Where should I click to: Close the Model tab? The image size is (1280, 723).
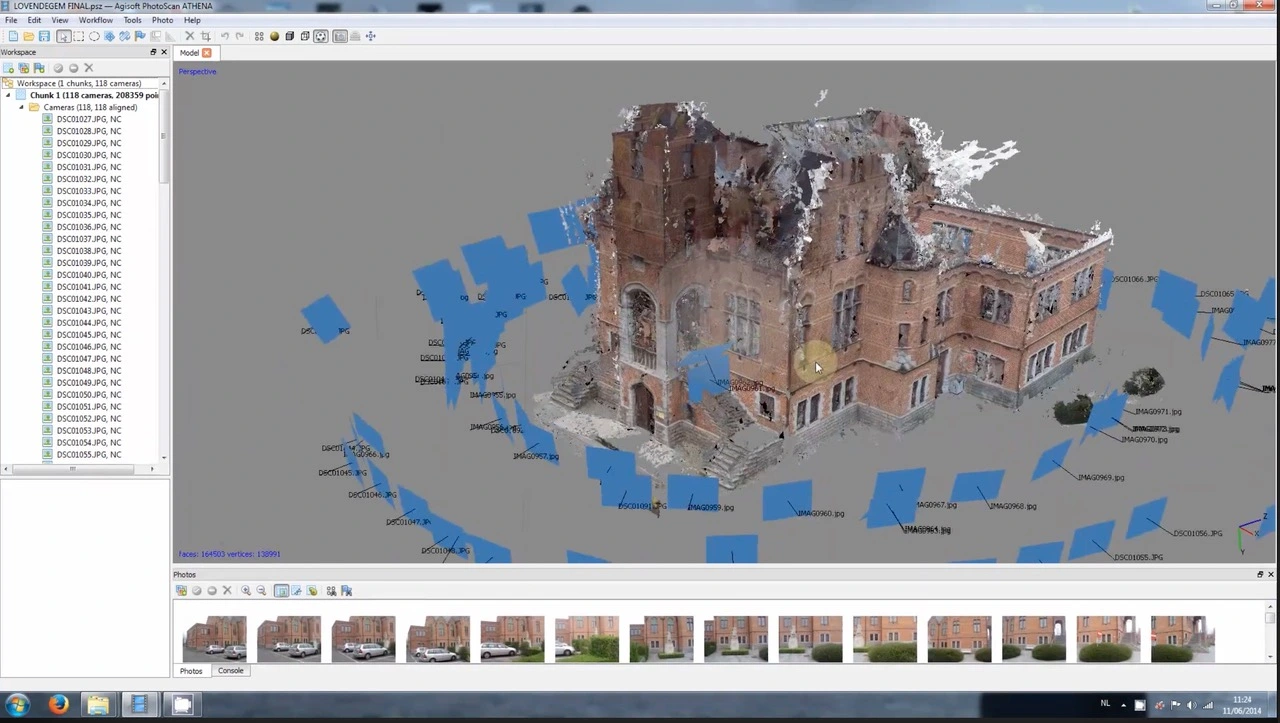click(x=207, y=53)
